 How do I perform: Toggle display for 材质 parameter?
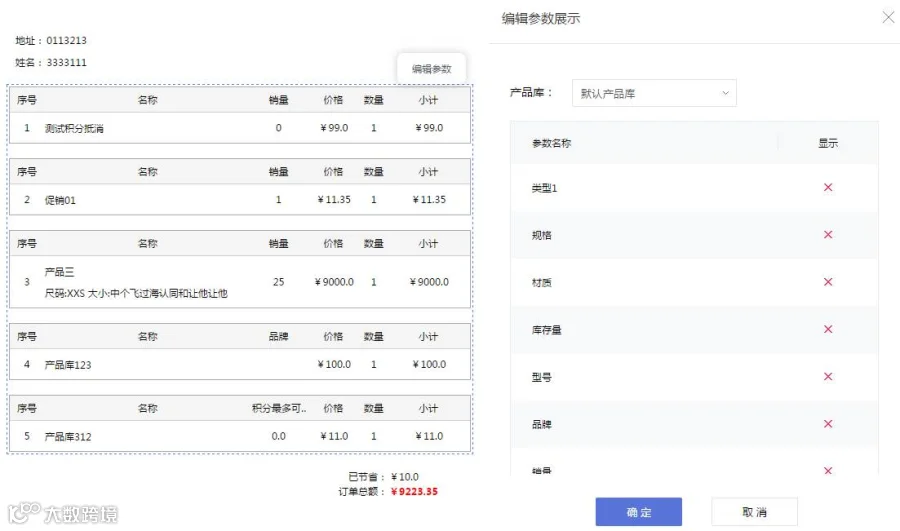(828, 282)
